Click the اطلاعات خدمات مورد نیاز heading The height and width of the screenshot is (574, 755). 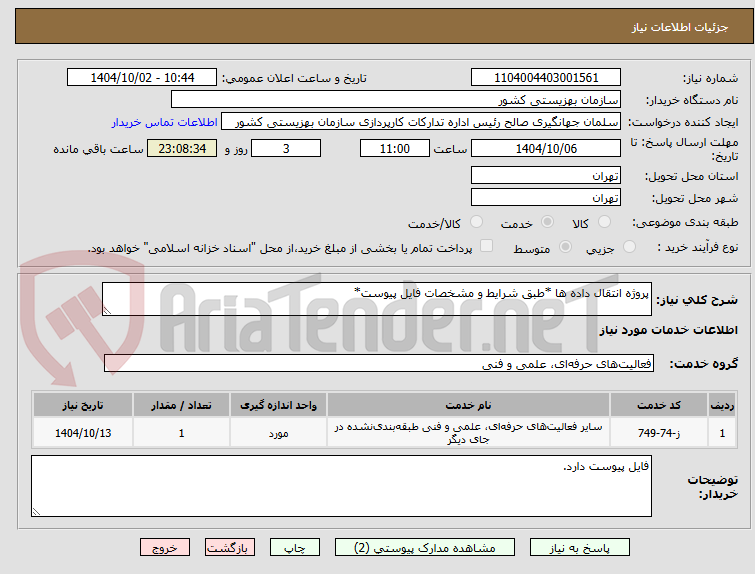tap(668, 330)
